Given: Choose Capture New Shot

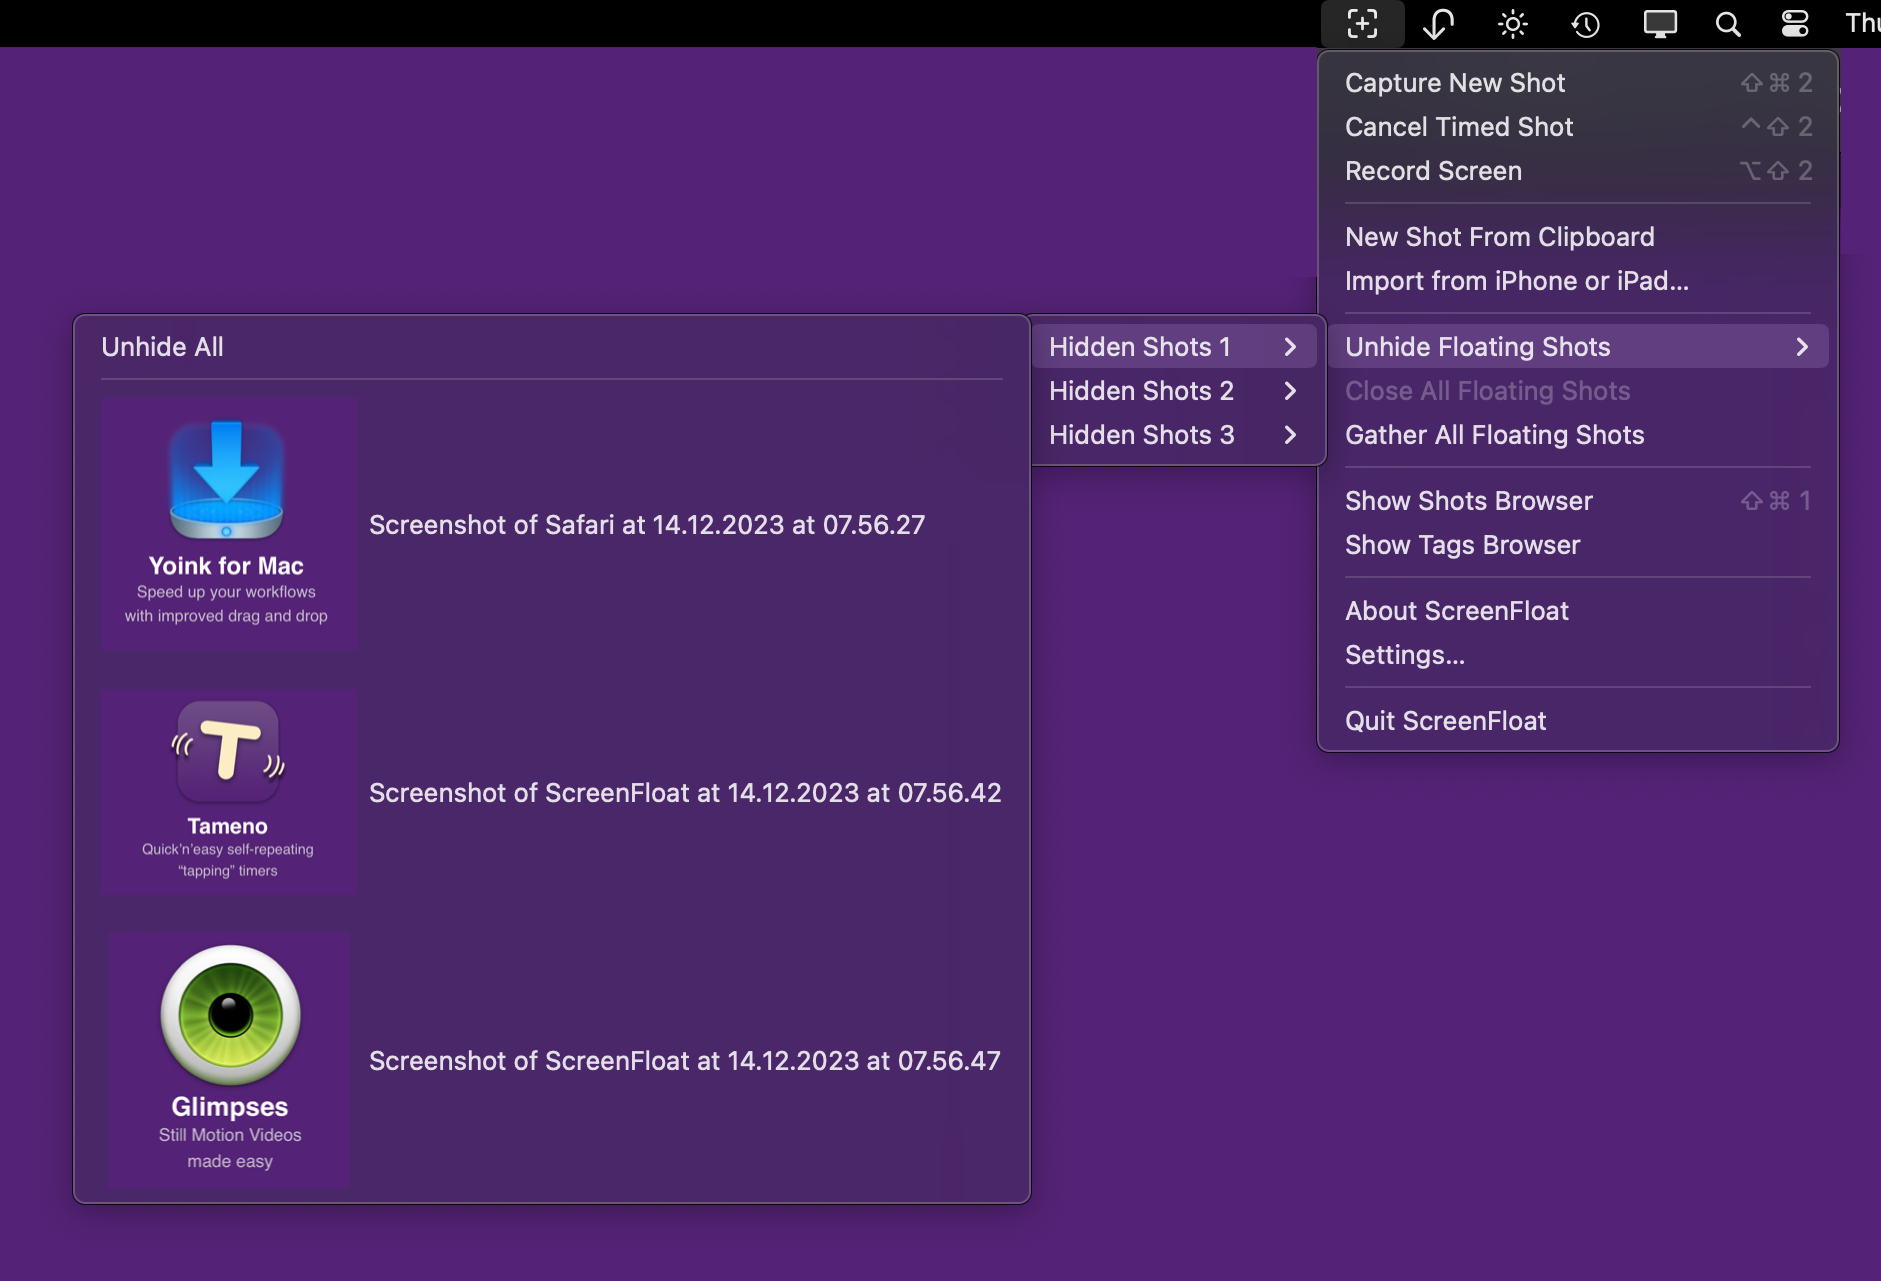Looking at the screenshot, I should click(x=1455, y=83).
